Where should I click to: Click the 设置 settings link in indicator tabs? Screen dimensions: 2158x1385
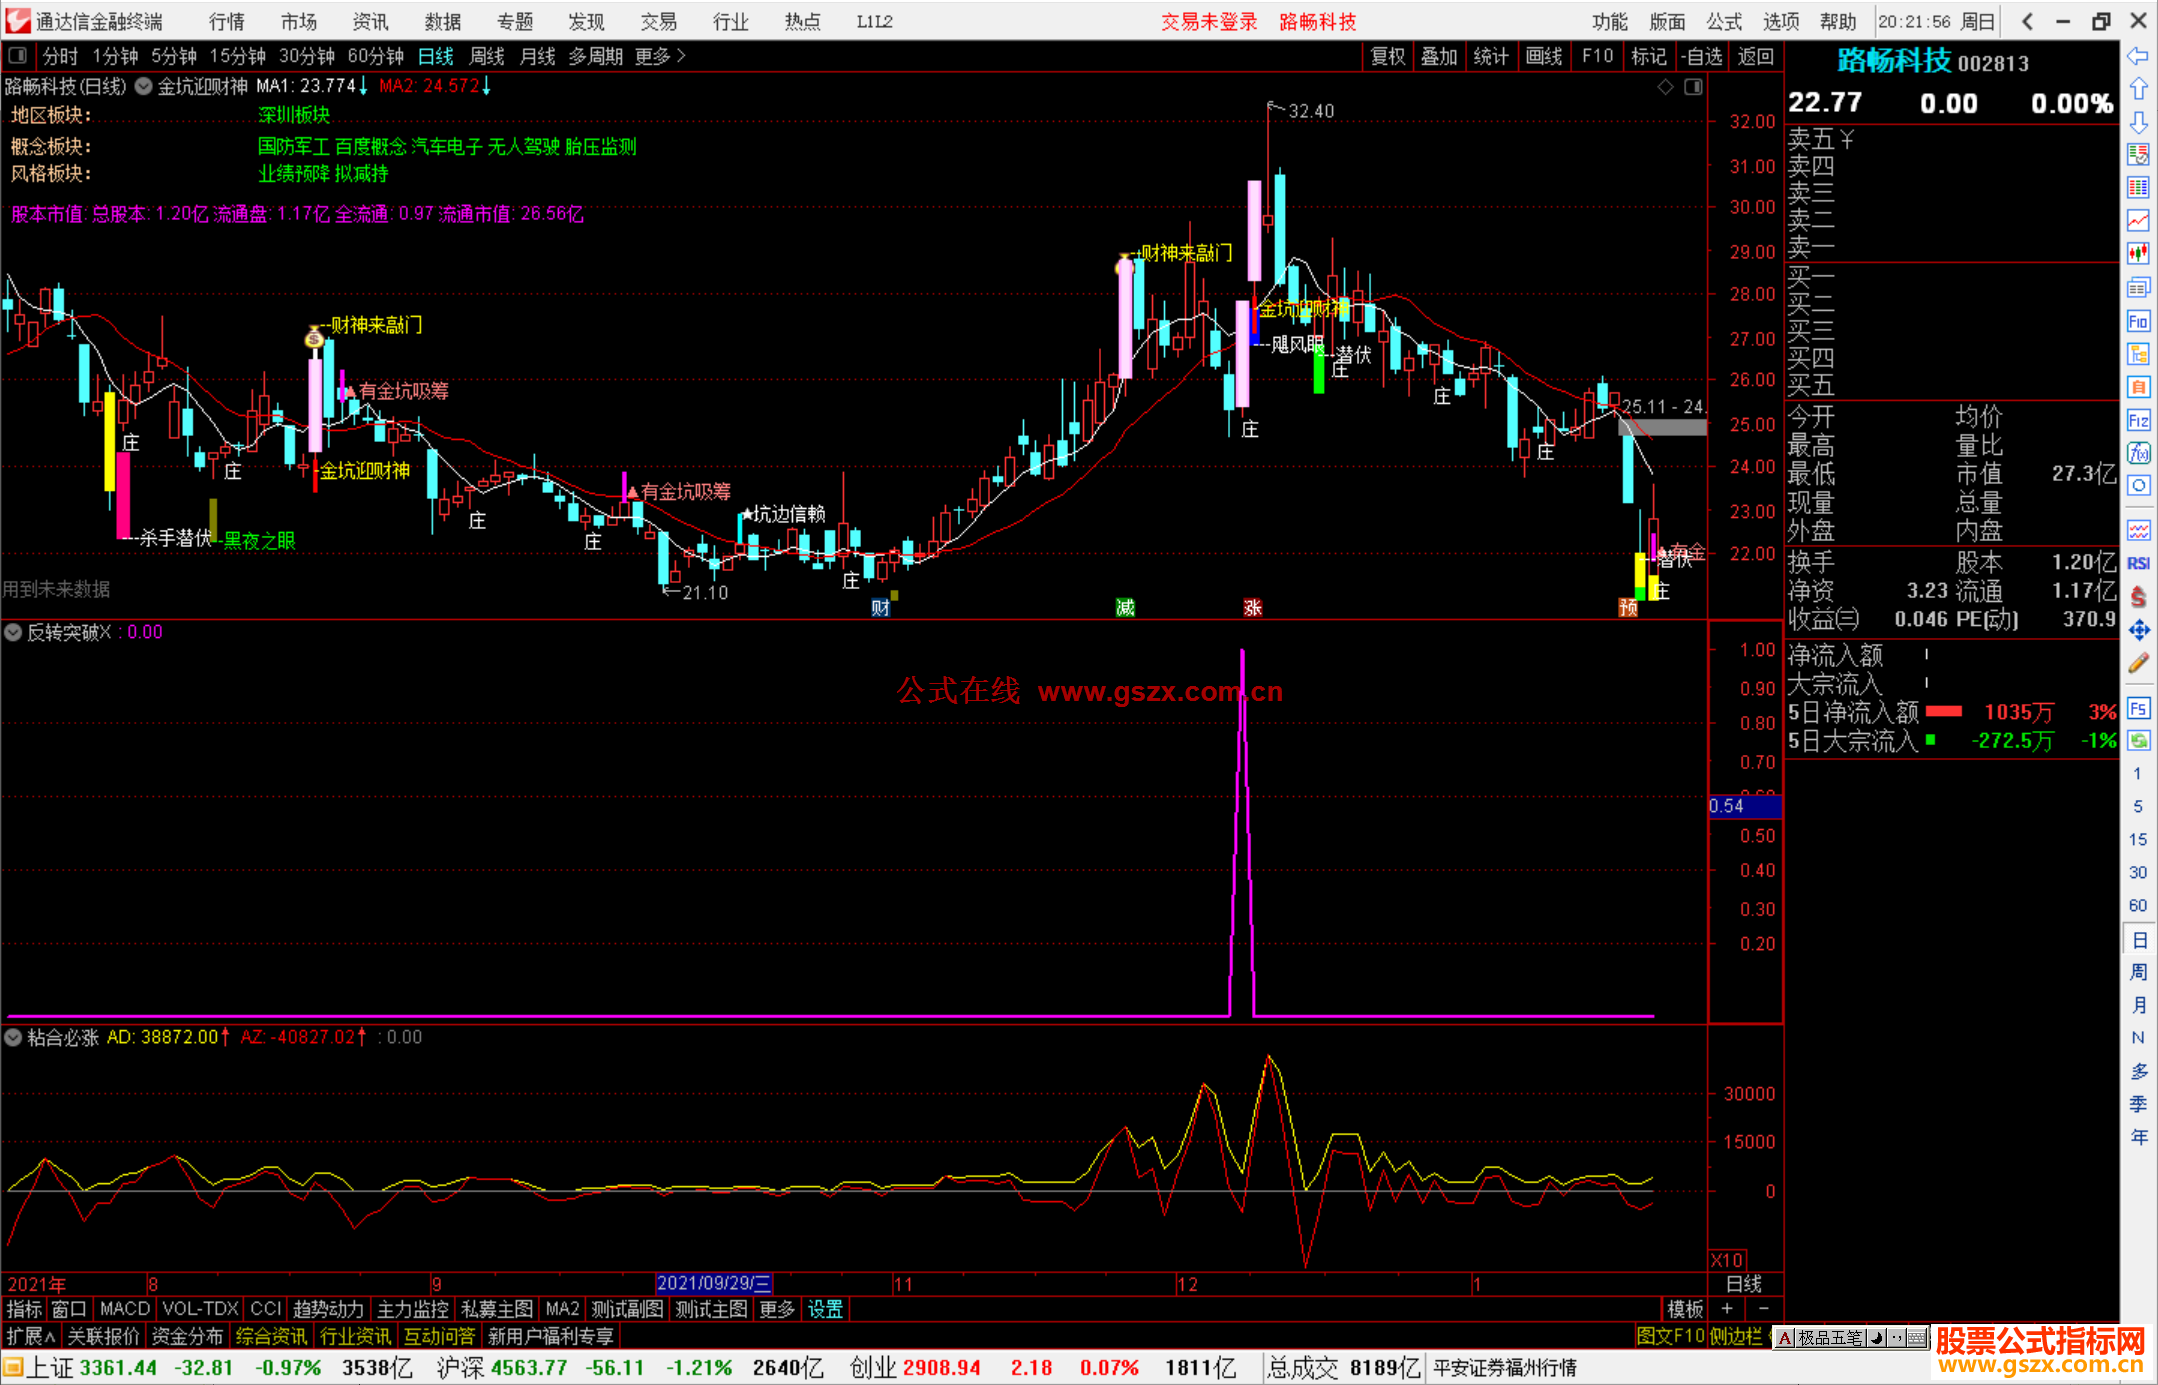(x=825, y=1309)
